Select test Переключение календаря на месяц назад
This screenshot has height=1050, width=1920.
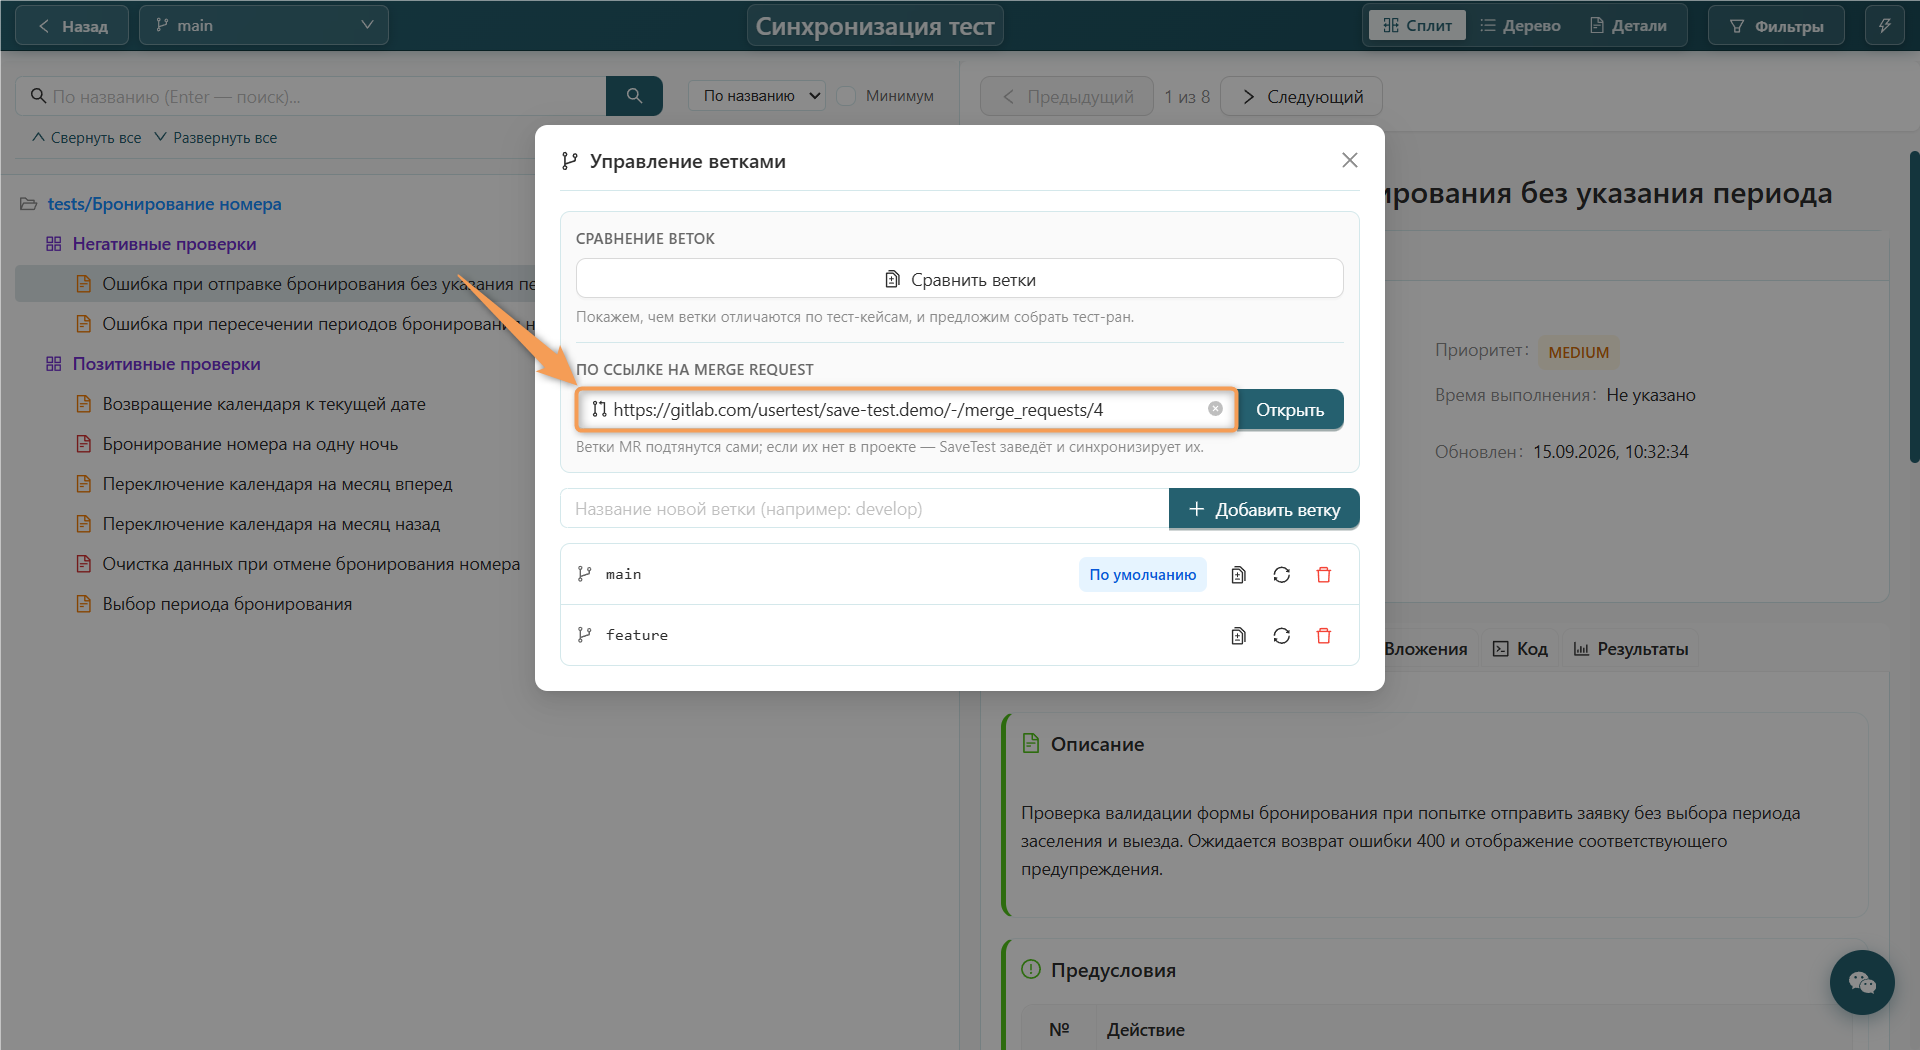271,524
